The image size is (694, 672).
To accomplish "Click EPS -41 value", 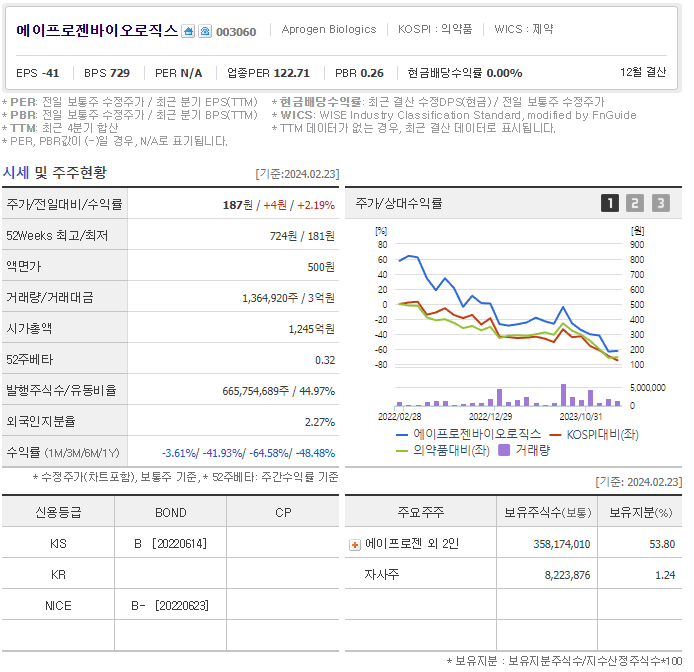I will coord(38,73).
